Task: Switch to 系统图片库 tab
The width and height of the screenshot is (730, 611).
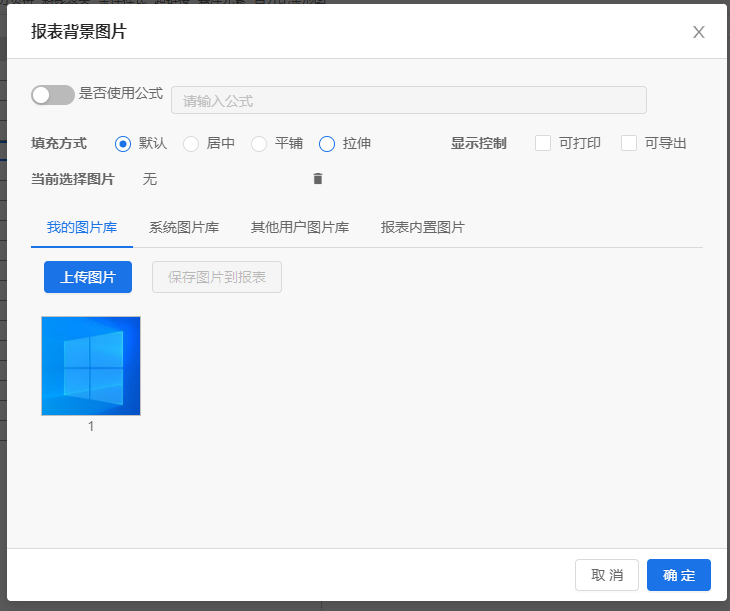Action: click(x=184, y=228)
